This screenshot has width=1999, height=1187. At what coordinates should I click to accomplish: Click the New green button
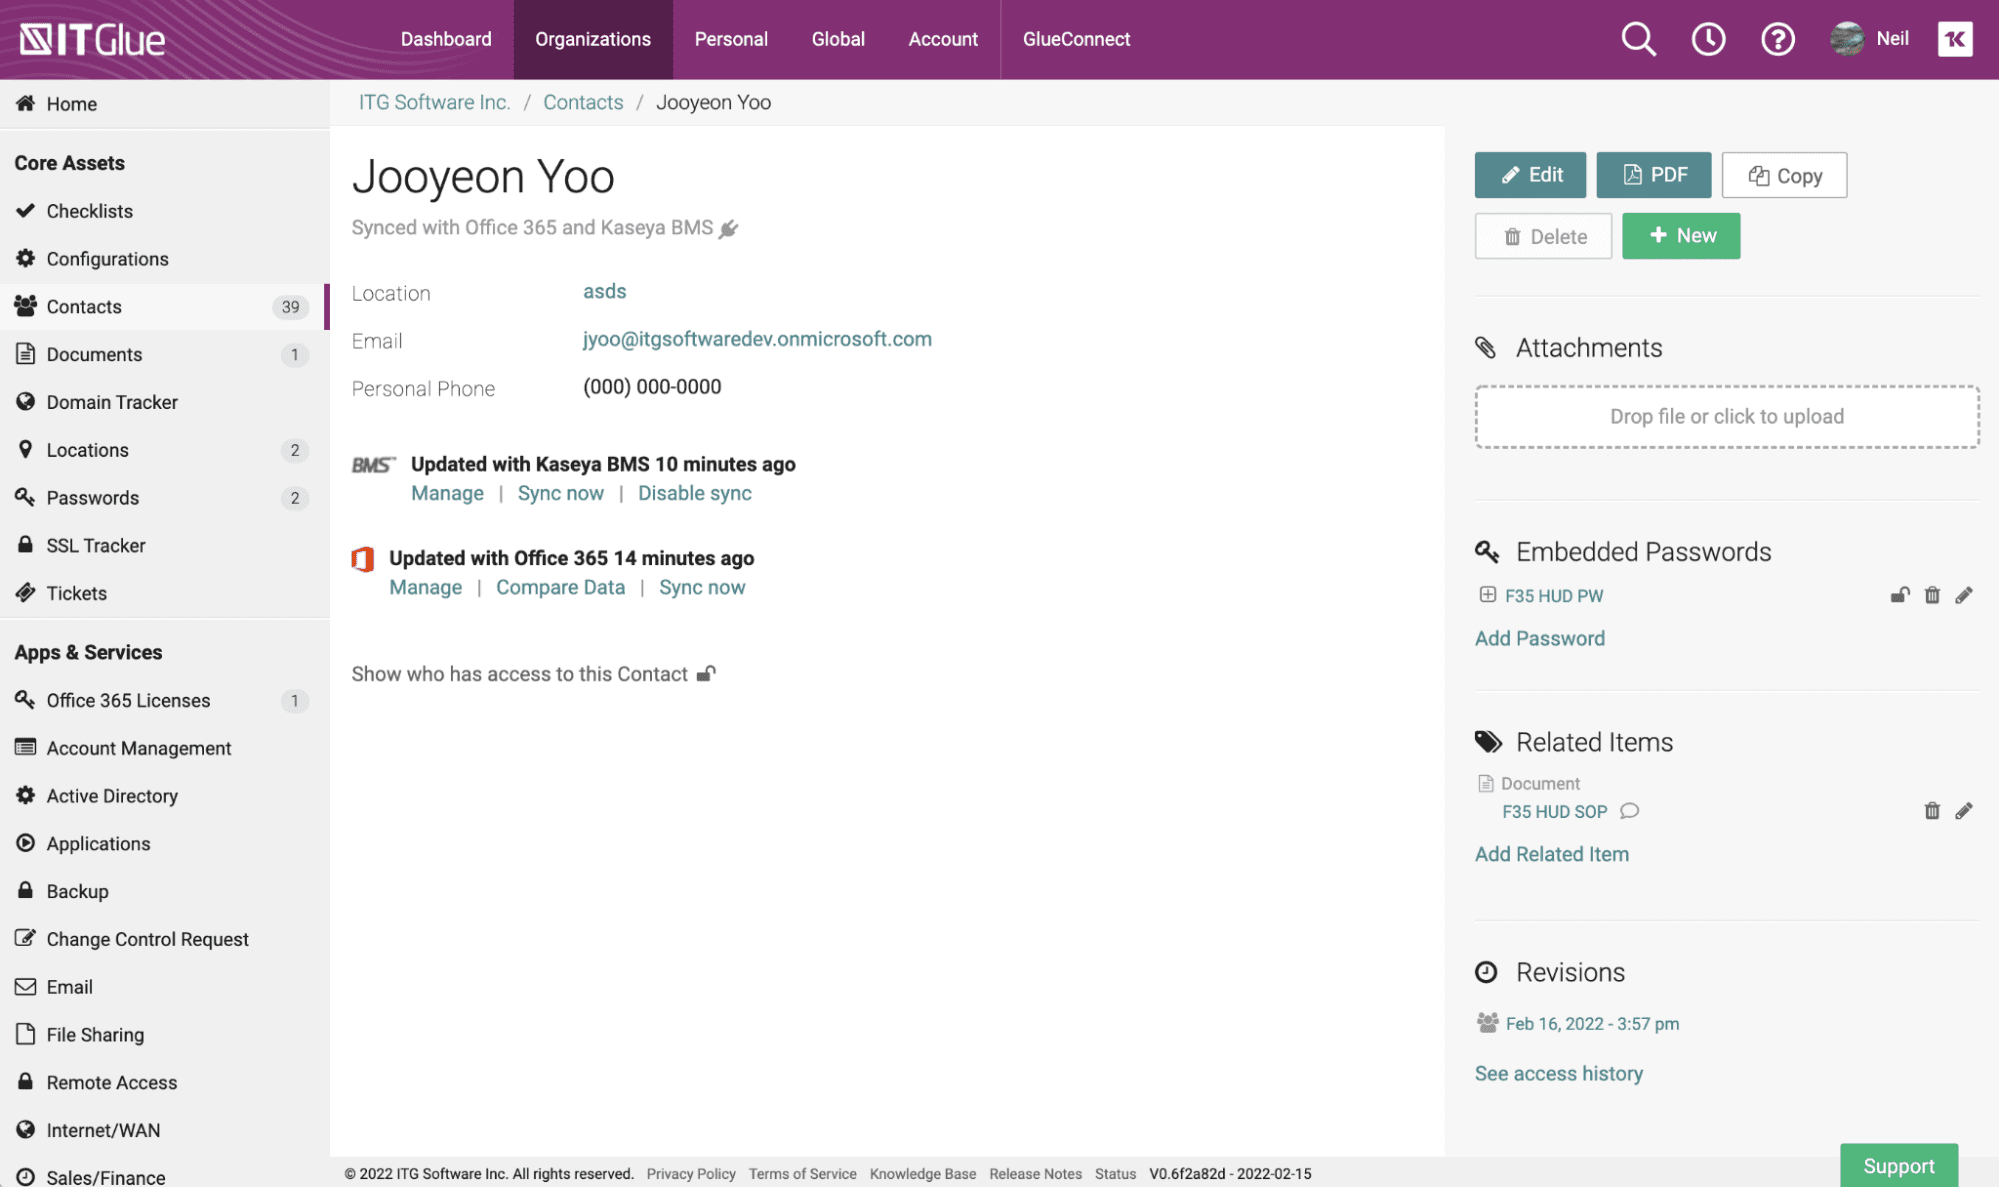(x=1680, y=236)
